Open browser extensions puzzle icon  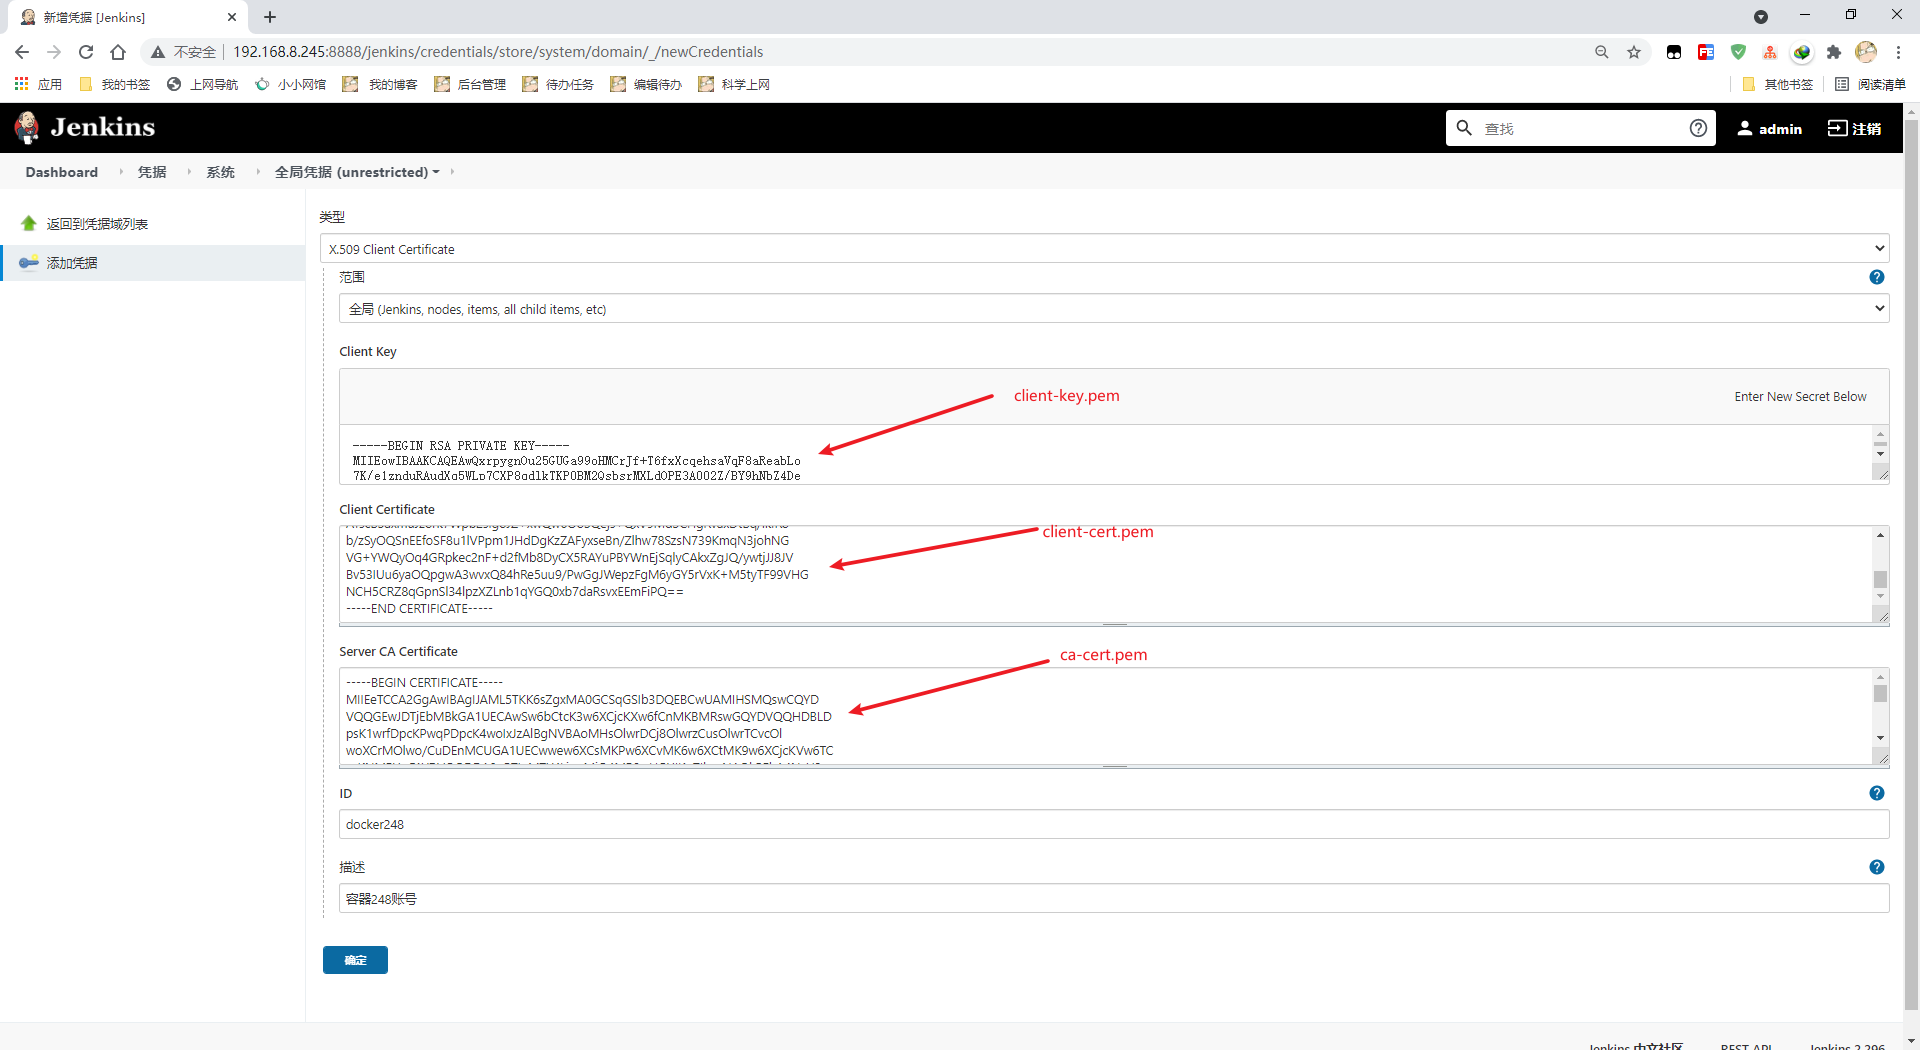click(x=1833, y=52)
